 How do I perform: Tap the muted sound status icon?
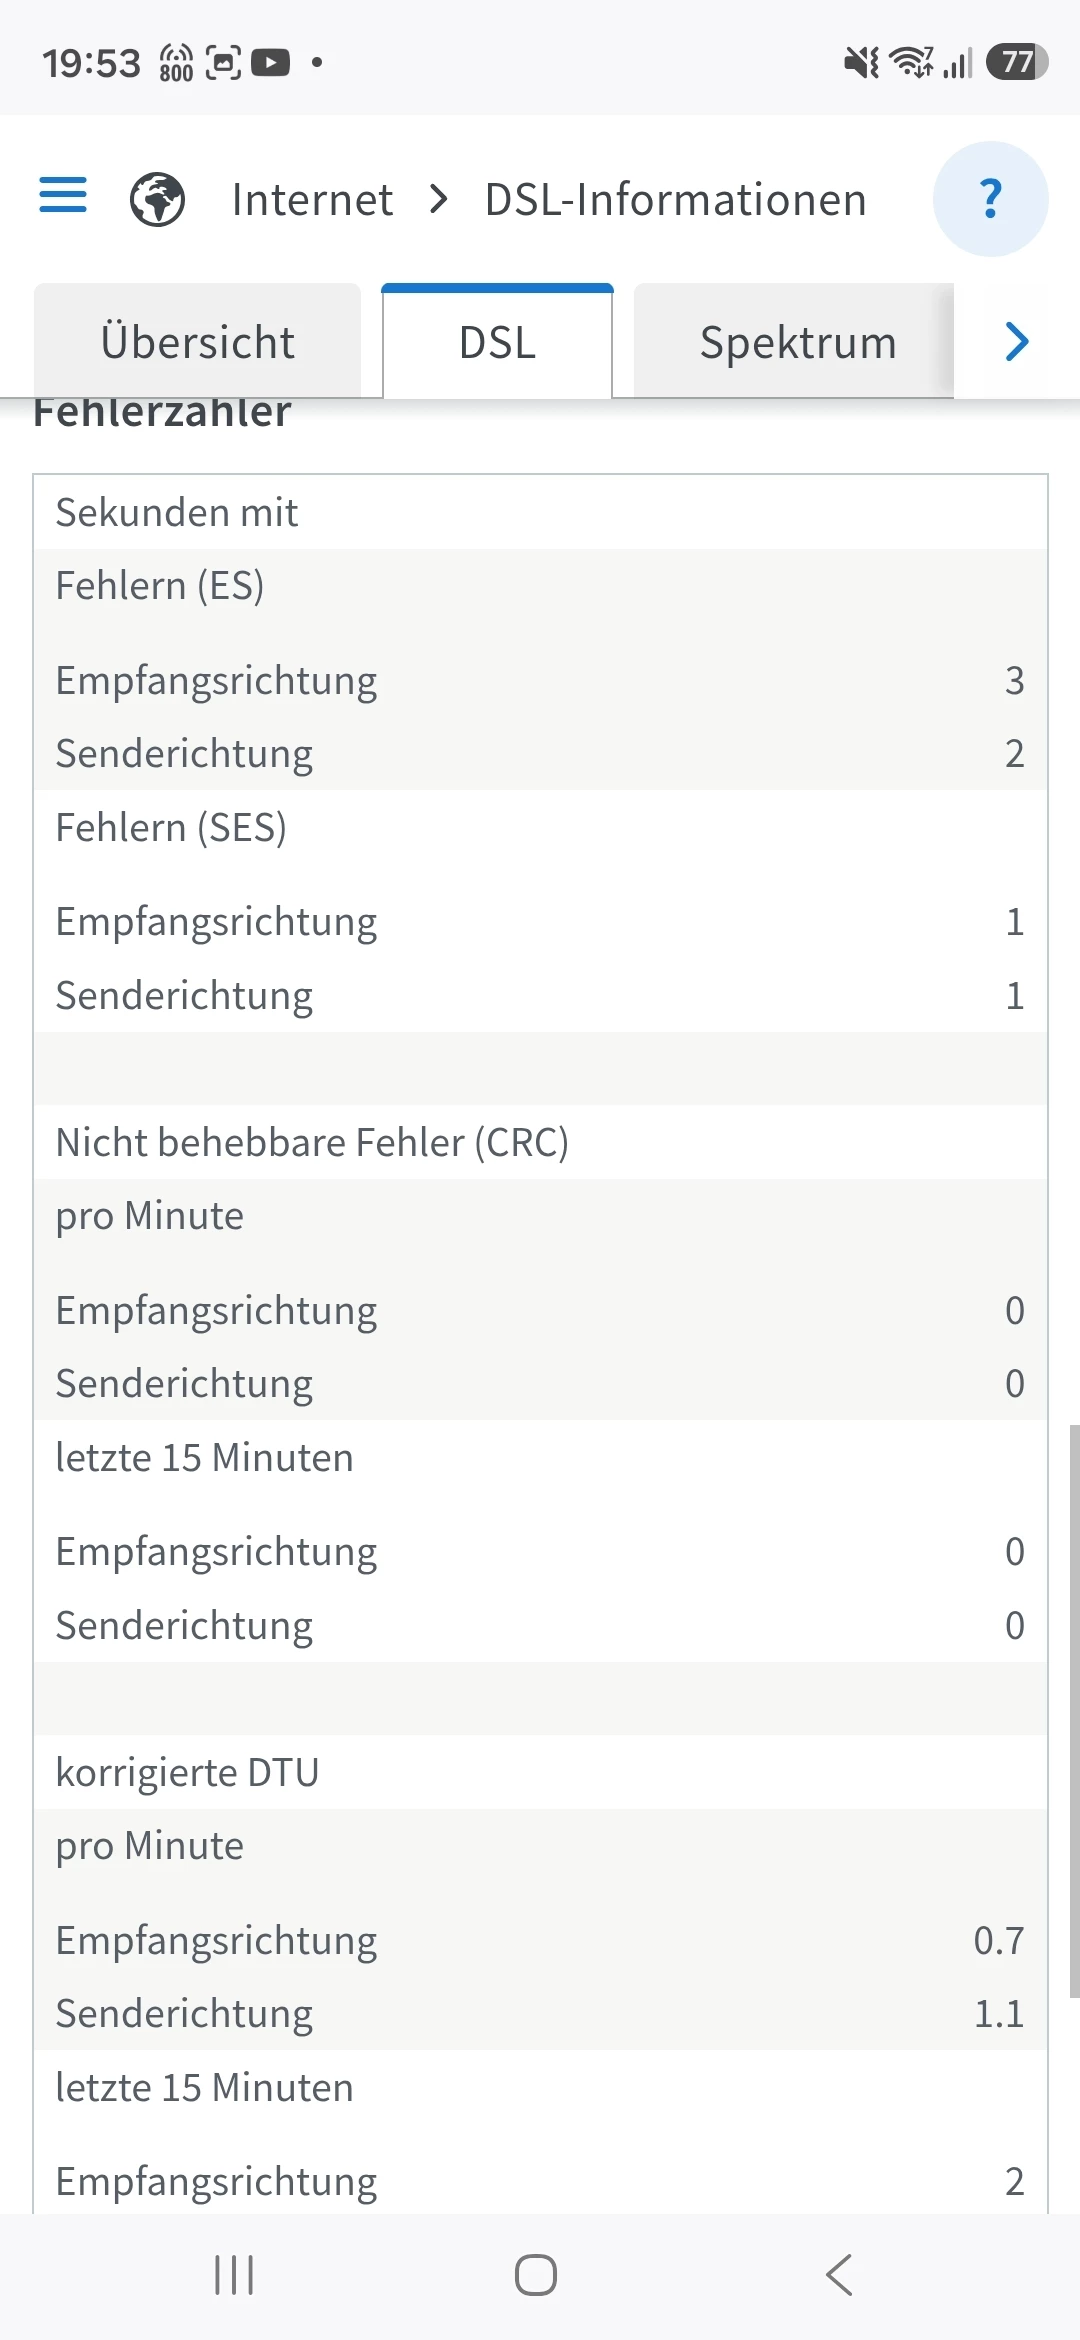tap(861, 63)
